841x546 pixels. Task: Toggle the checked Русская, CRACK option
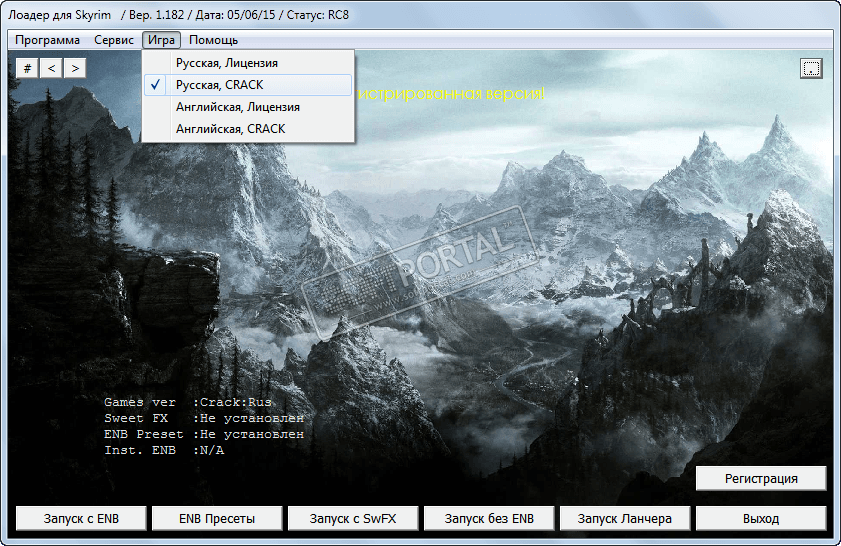pos(248,85)
